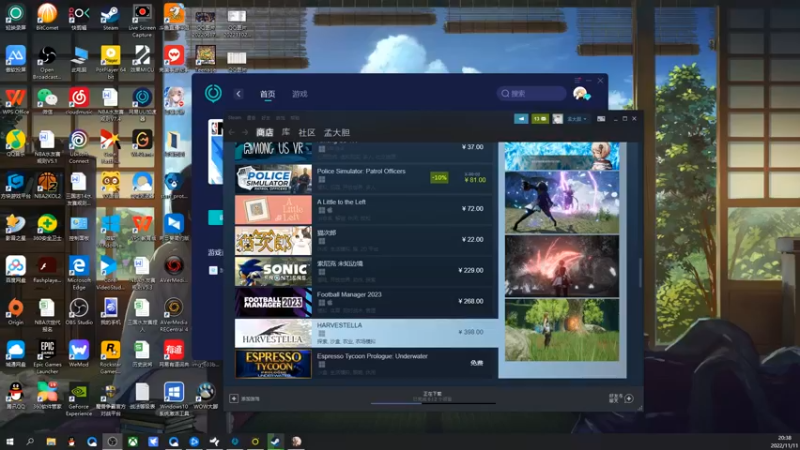Launch WPS Office from the desktop
This screenshot has width=800, height=450.
15,101
